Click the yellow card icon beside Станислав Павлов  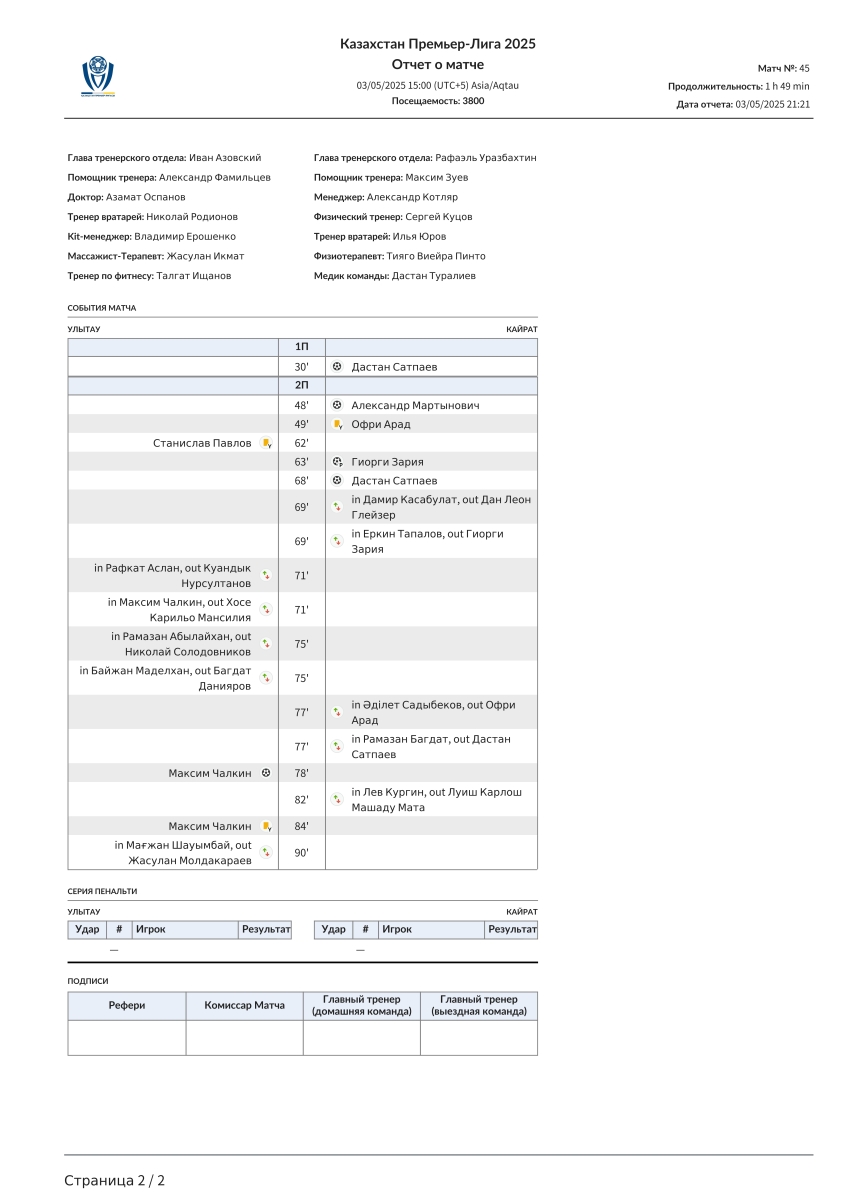[x=266, y=443]
